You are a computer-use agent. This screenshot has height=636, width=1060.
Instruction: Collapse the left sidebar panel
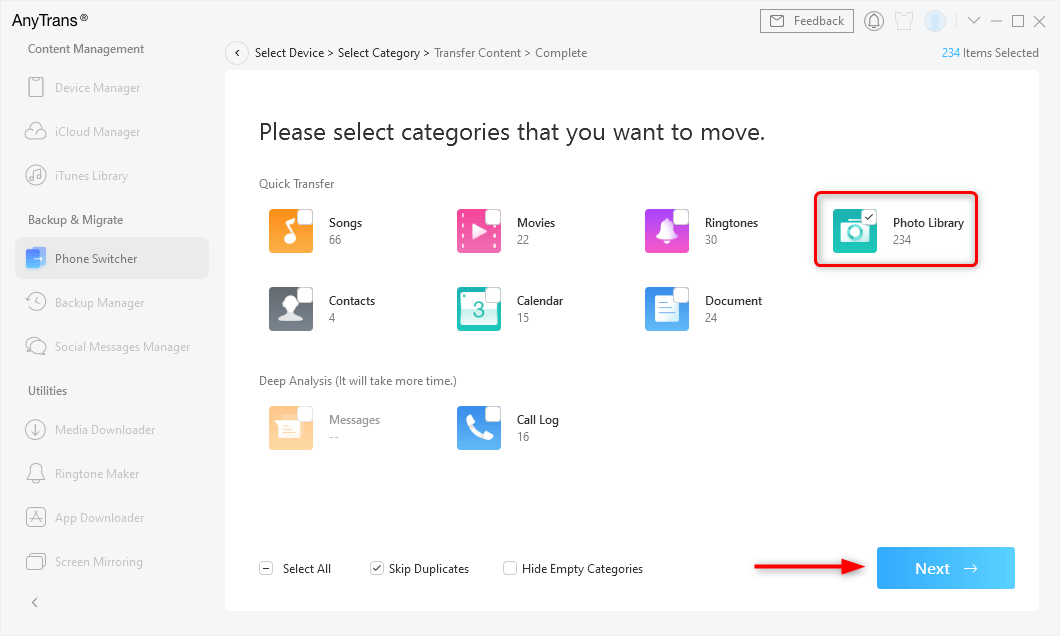point(35,602)
